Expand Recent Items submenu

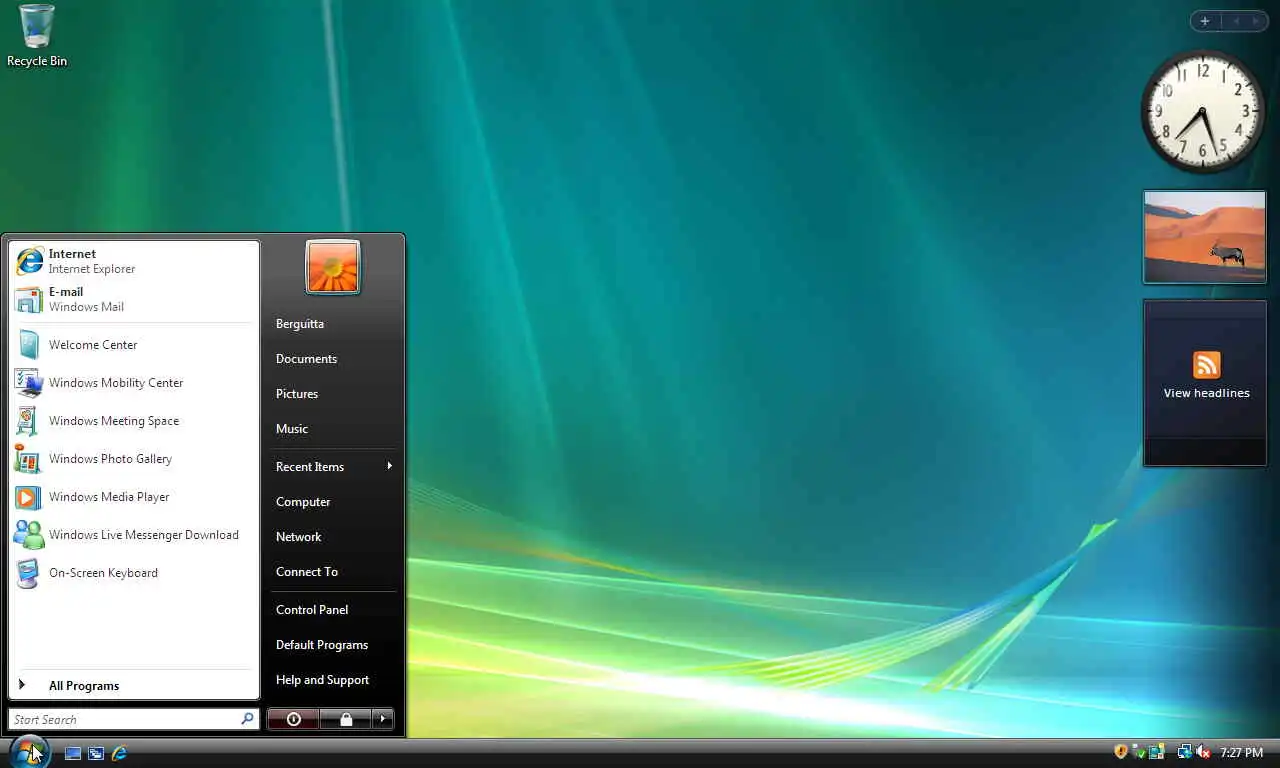coord(334,467)
